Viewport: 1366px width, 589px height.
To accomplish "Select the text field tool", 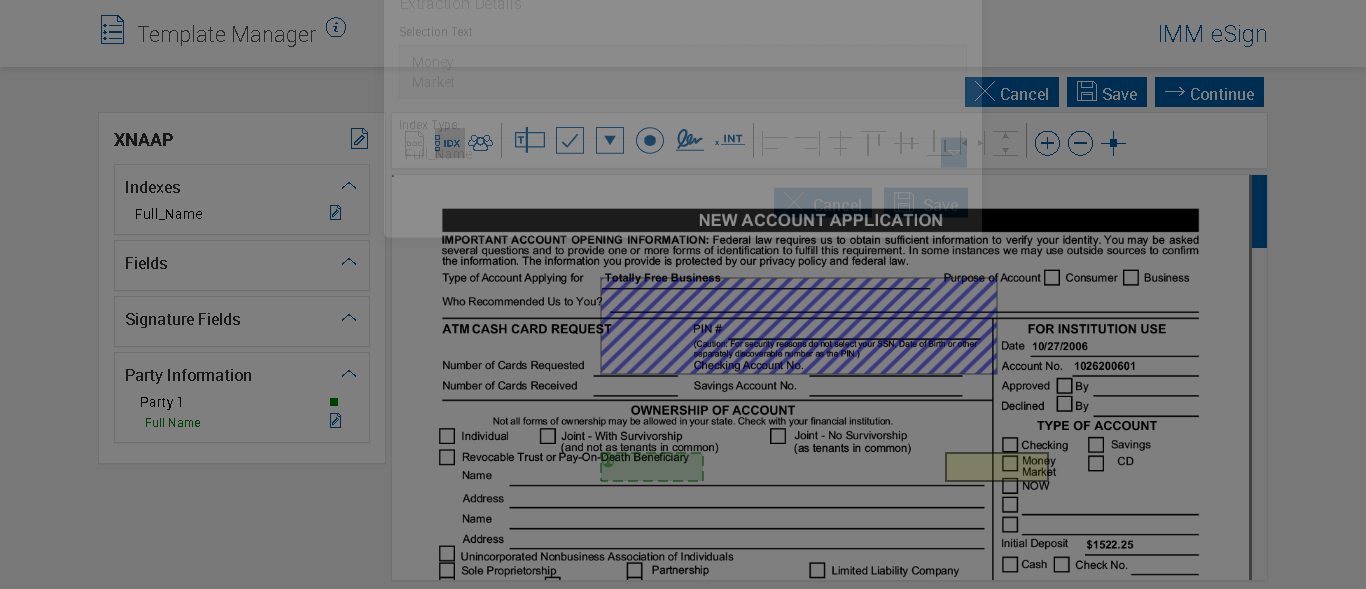I will tap(529, 141).
